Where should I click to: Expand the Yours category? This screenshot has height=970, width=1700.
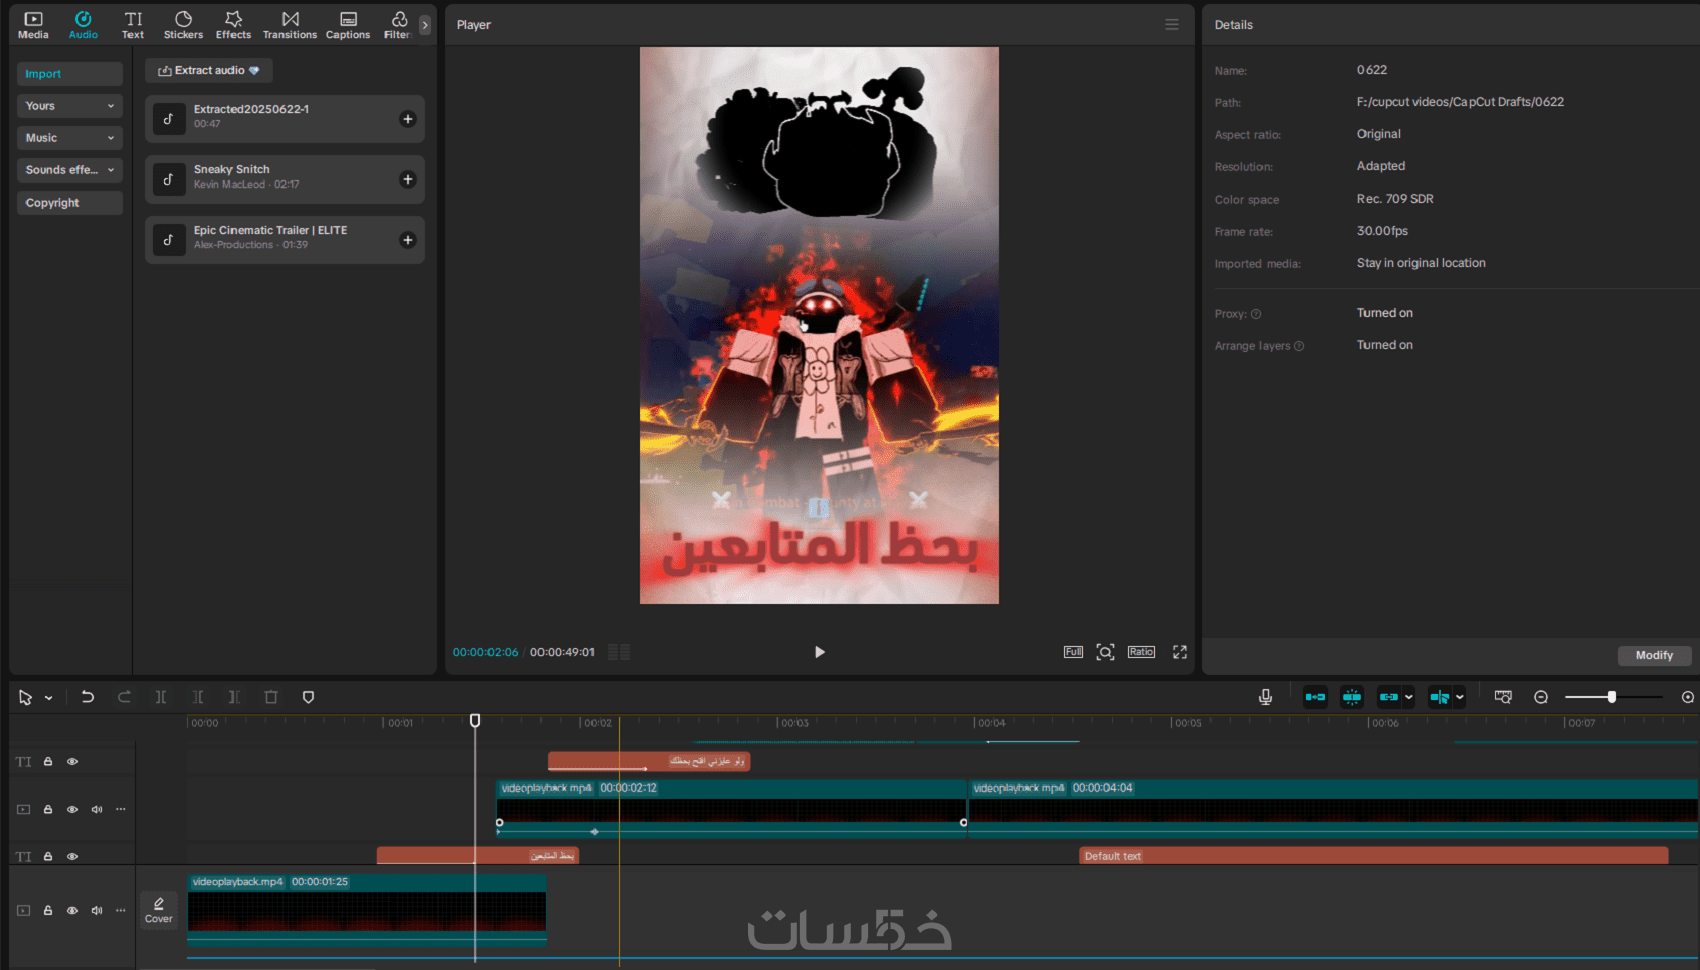pos(69,106)
